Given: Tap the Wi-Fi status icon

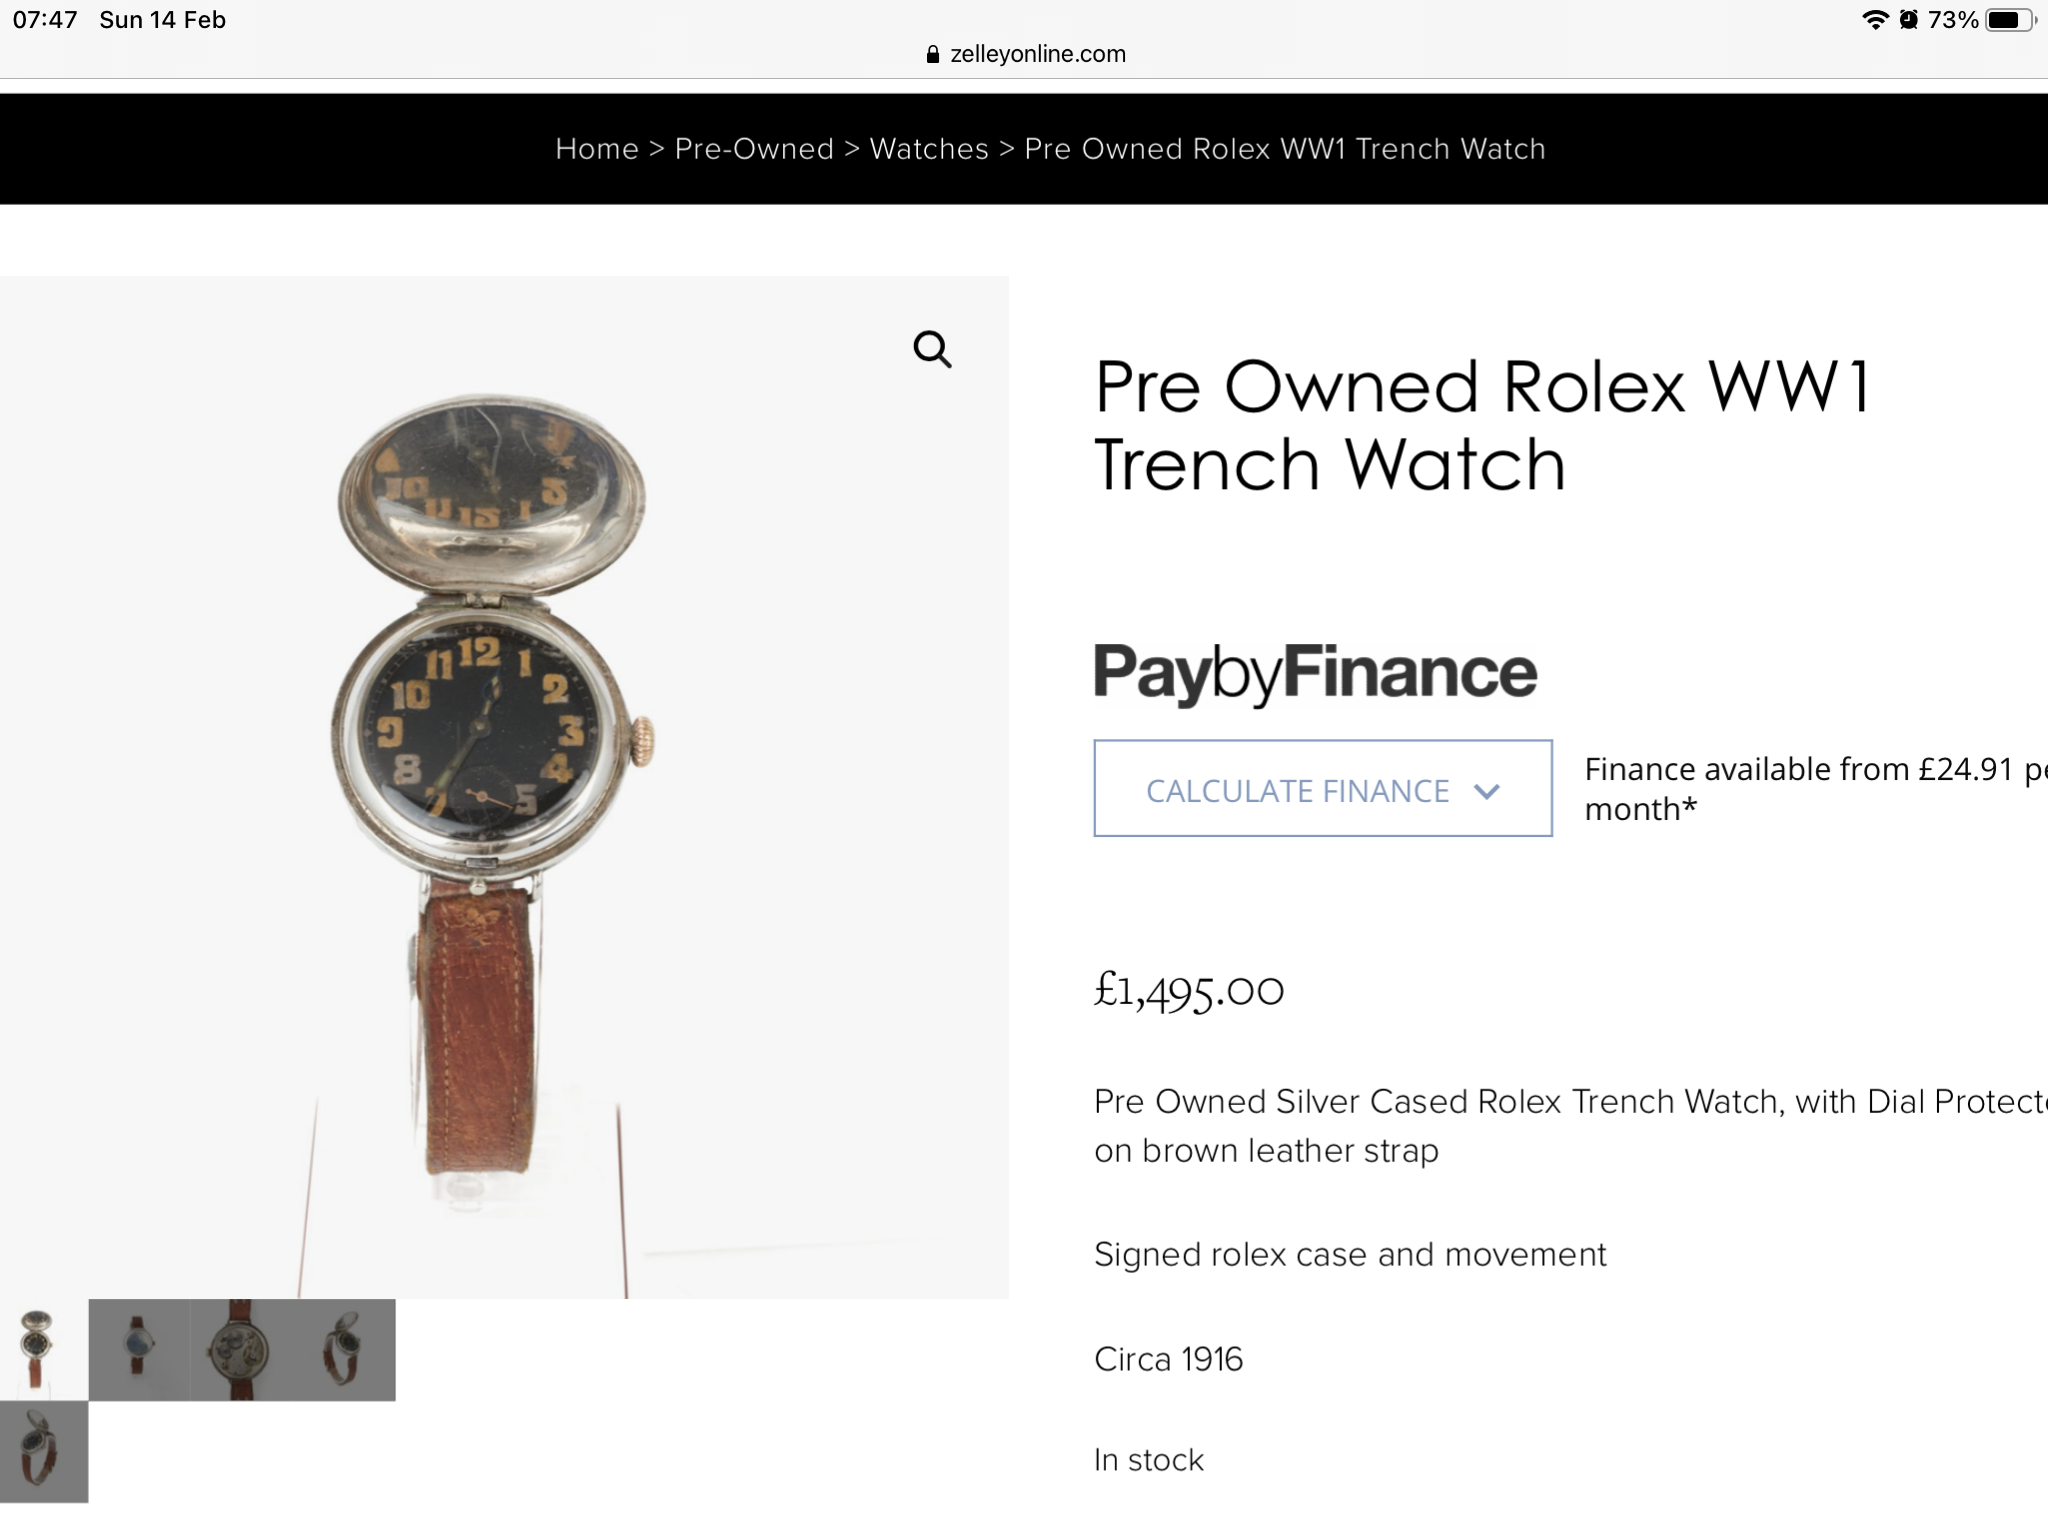Looking at the screenshot, I should [x=1874, y=20].
